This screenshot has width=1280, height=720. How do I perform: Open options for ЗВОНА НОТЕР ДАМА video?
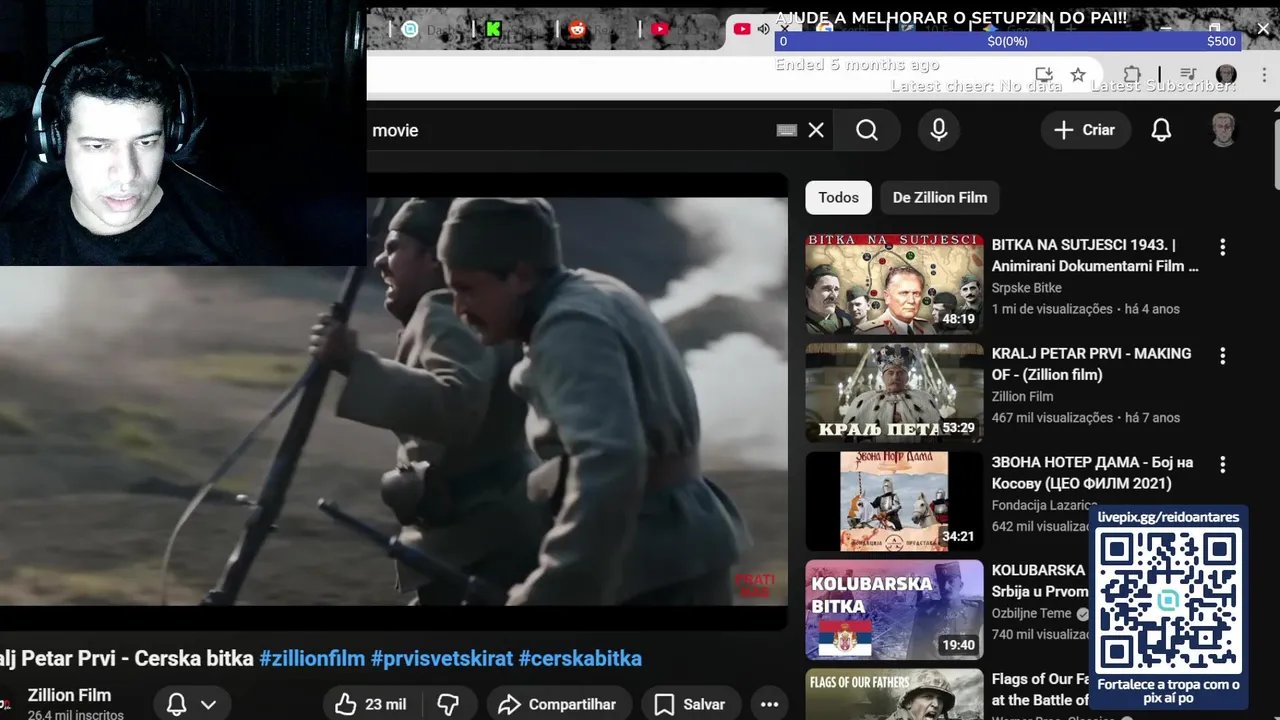(x=1222, y=465)
